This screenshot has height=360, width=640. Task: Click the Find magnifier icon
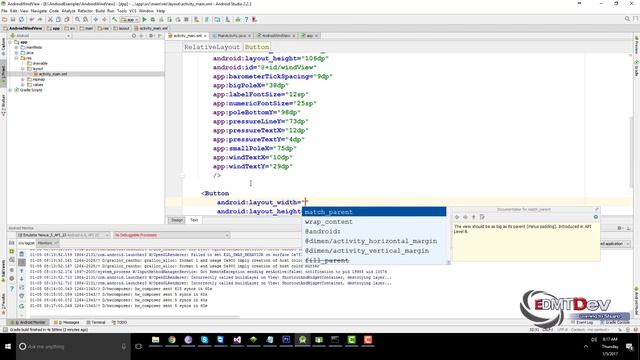(77, 20)
